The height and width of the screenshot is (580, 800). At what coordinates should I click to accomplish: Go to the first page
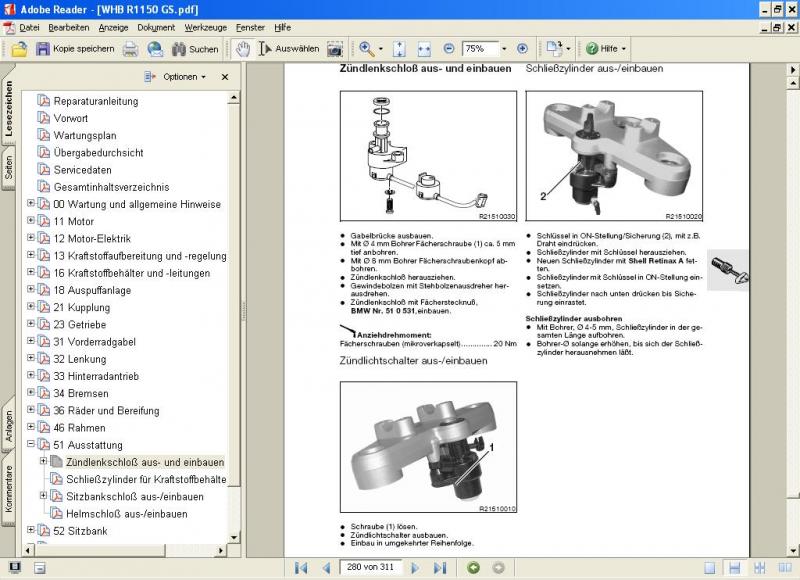pyautogui.click(x=301, y=568)
